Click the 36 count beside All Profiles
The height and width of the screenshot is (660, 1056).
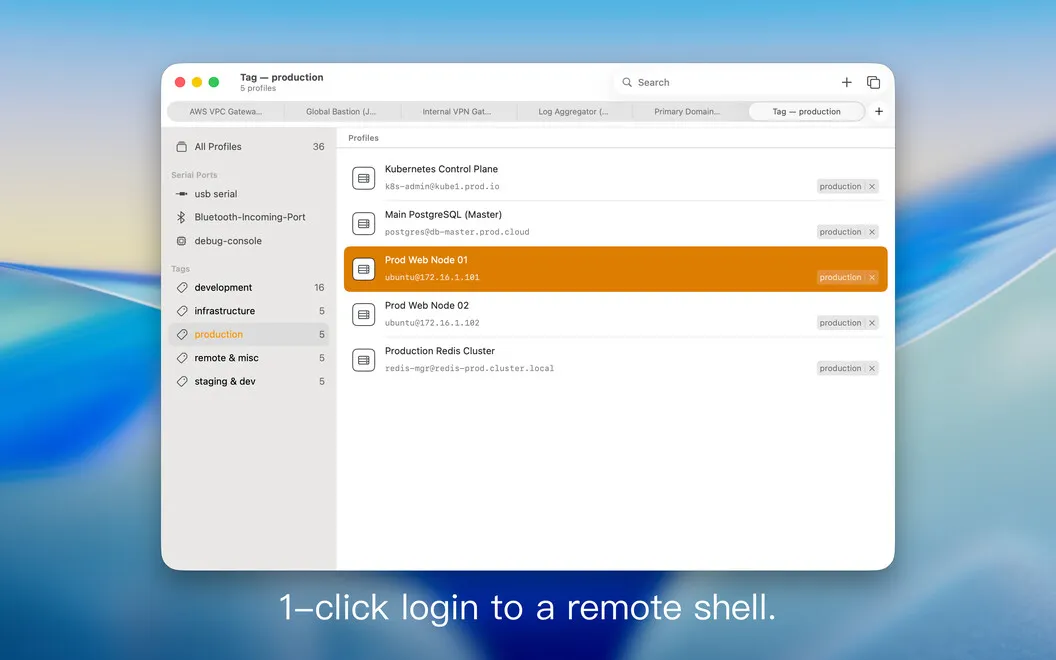[x=319, y=146]
